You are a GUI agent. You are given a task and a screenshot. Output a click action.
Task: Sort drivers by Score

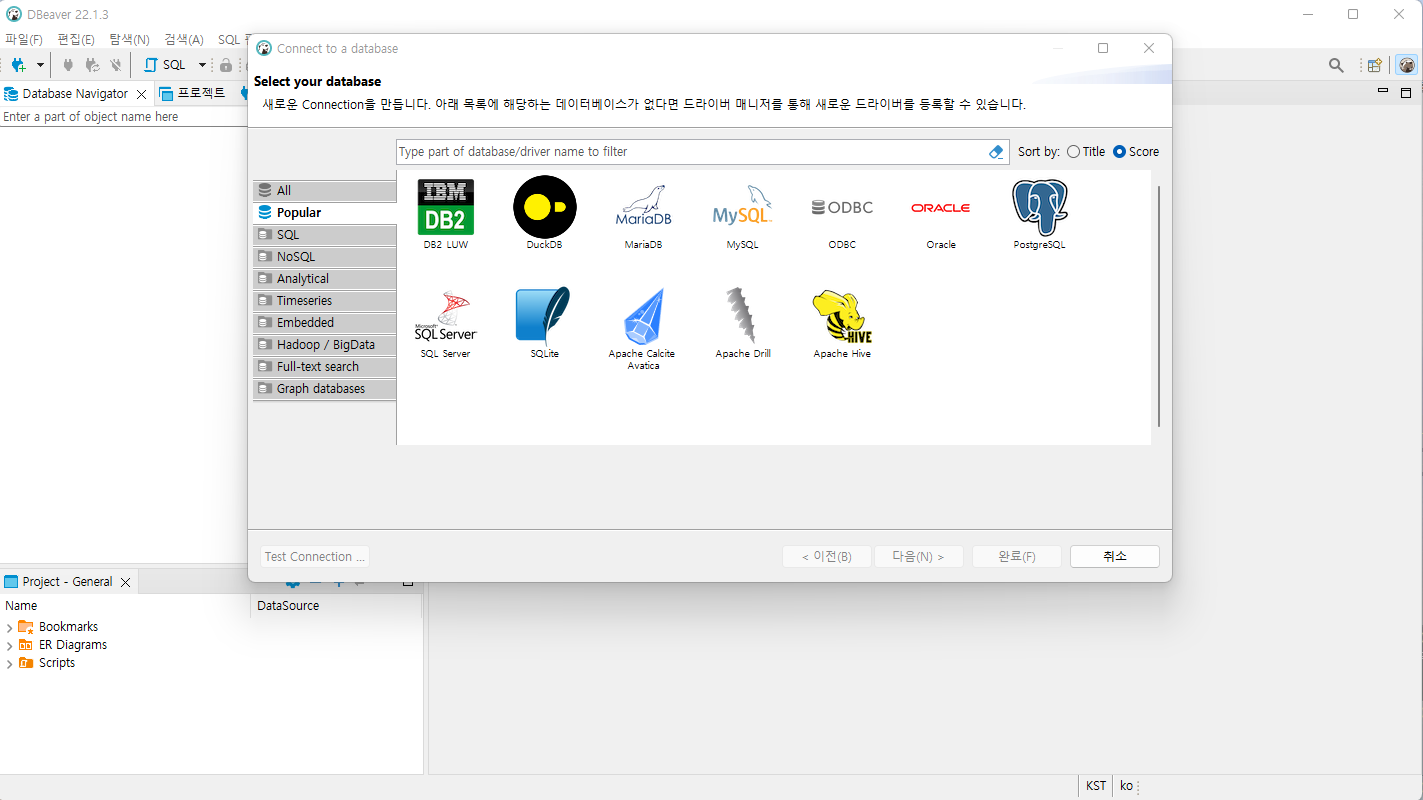pyautogui.click(x=1136, y=152)
